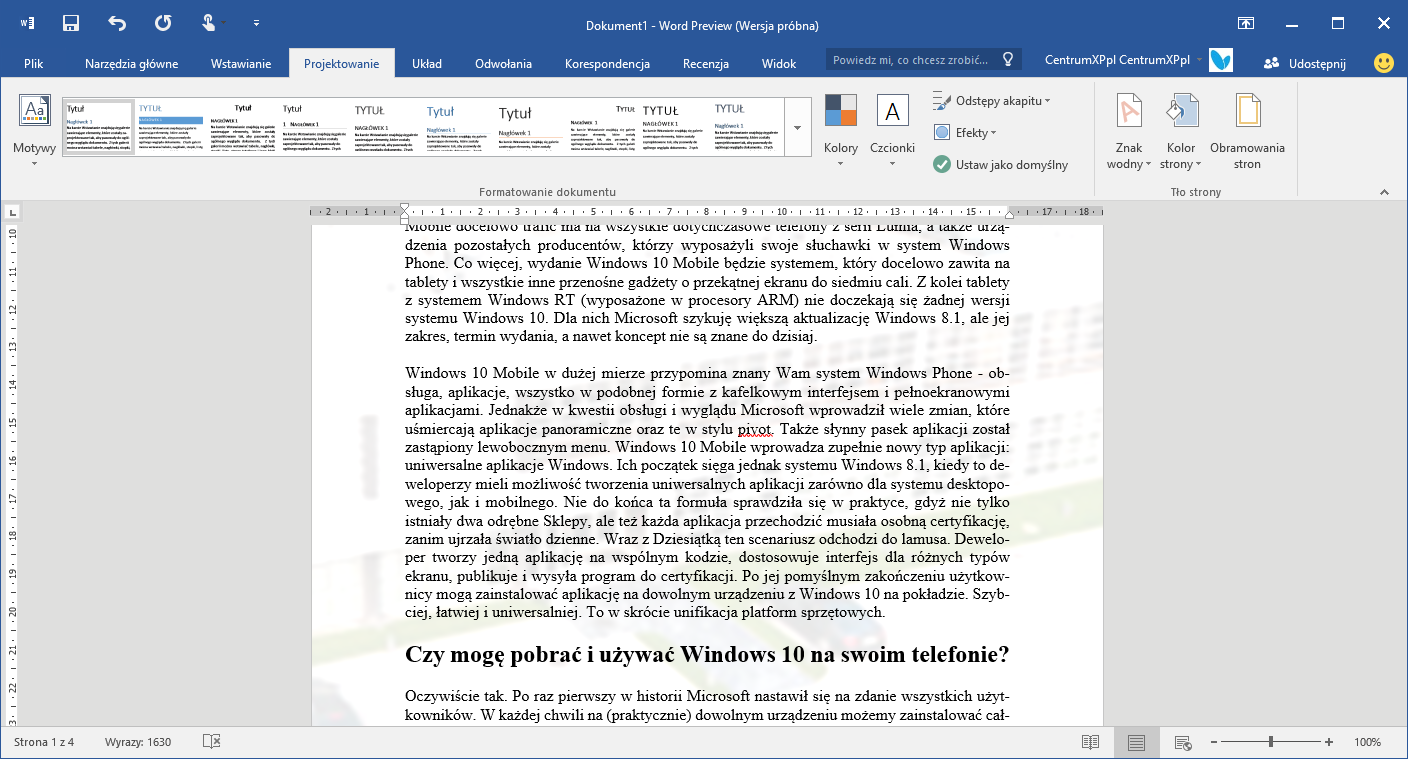
Task: Collapse the ribbon with the chevron
Action: 1384,191
